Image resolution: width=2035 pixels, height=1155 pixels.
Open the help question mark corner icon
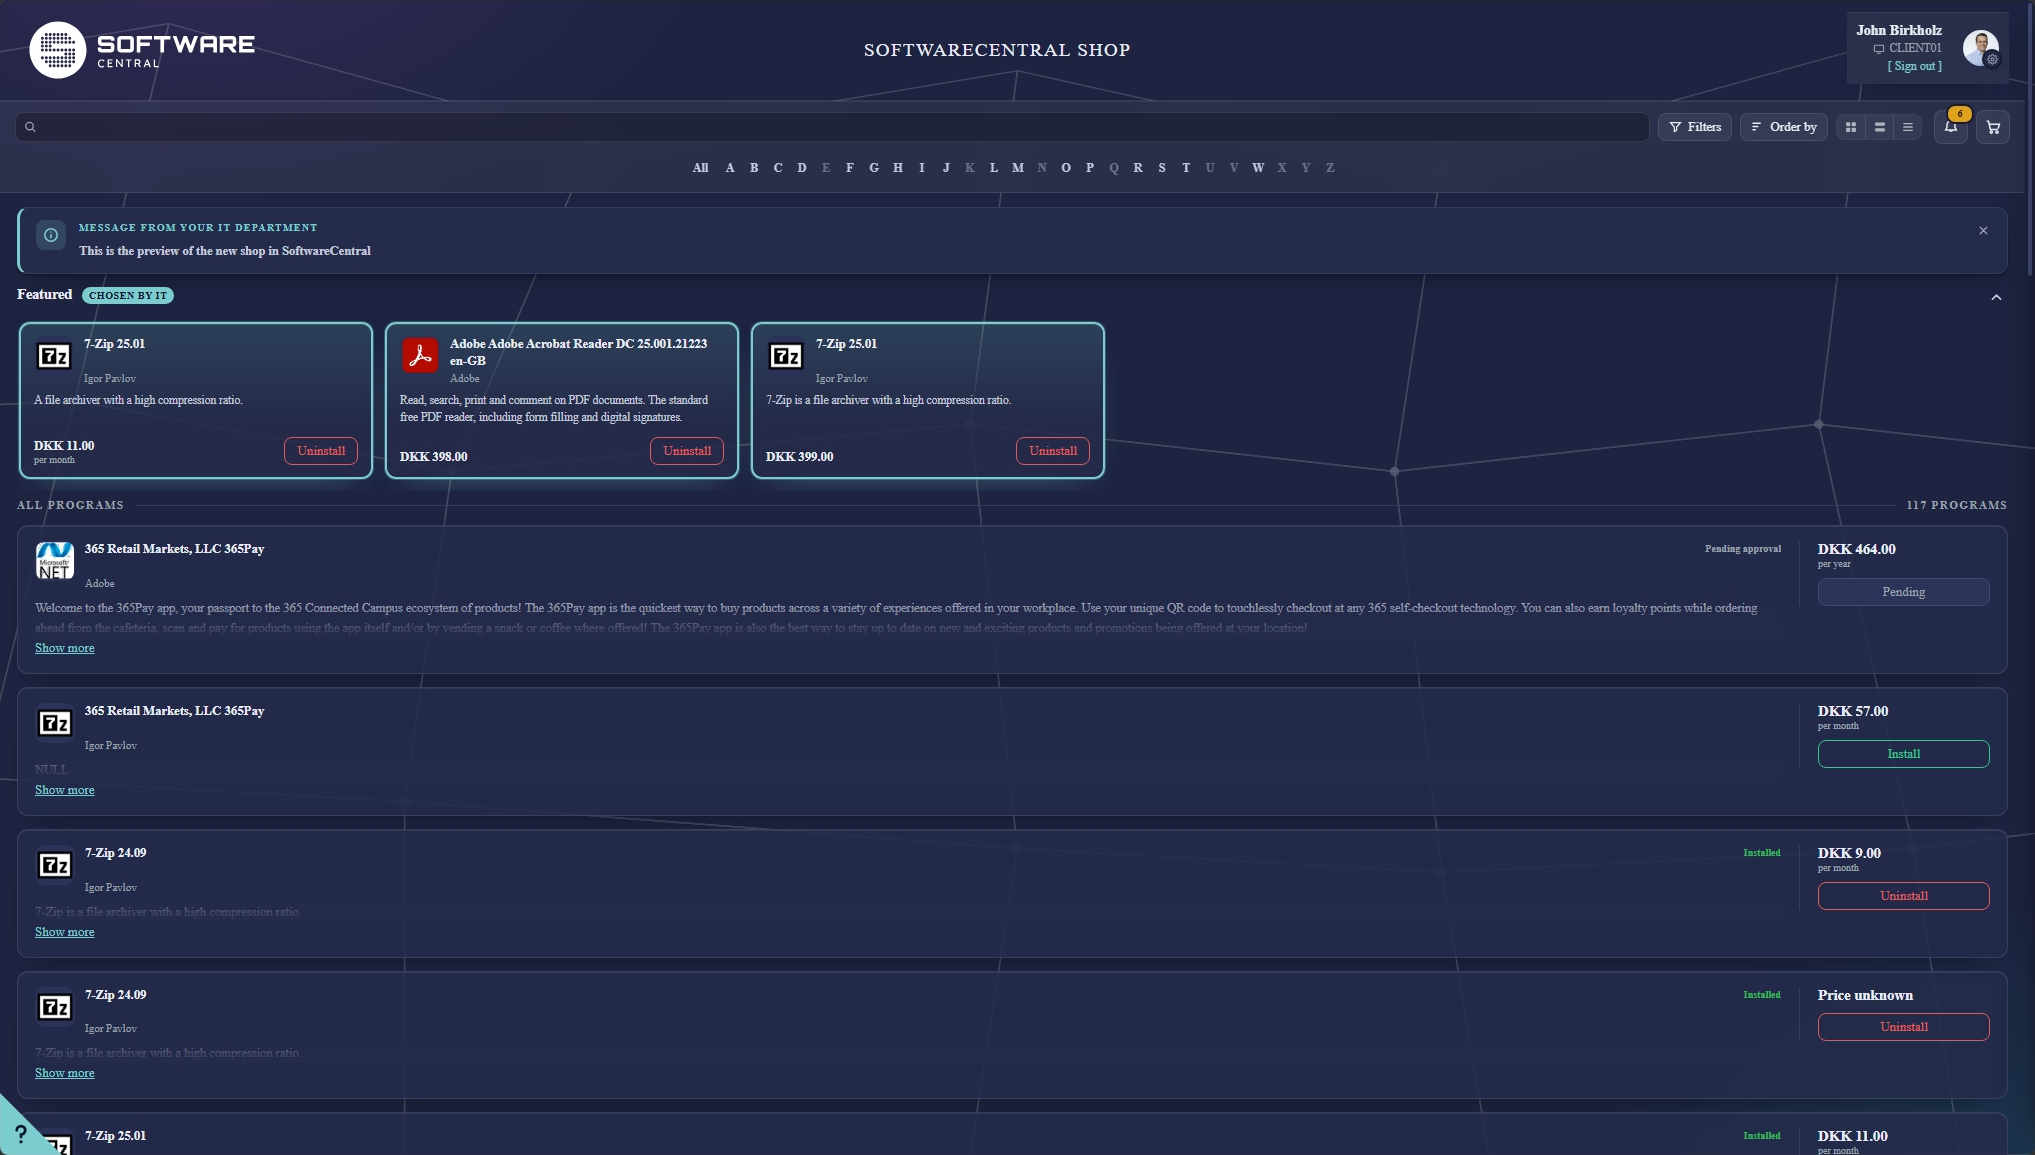pyautogui.click(x=20, y=1134)
